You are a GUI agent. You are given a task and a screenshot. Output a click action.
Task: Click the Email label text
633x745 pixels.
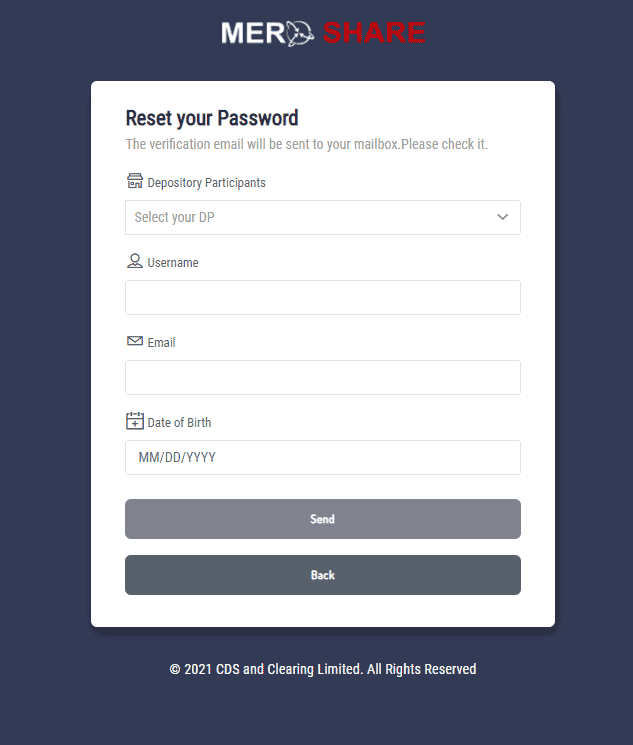click(x=161, y=343)
